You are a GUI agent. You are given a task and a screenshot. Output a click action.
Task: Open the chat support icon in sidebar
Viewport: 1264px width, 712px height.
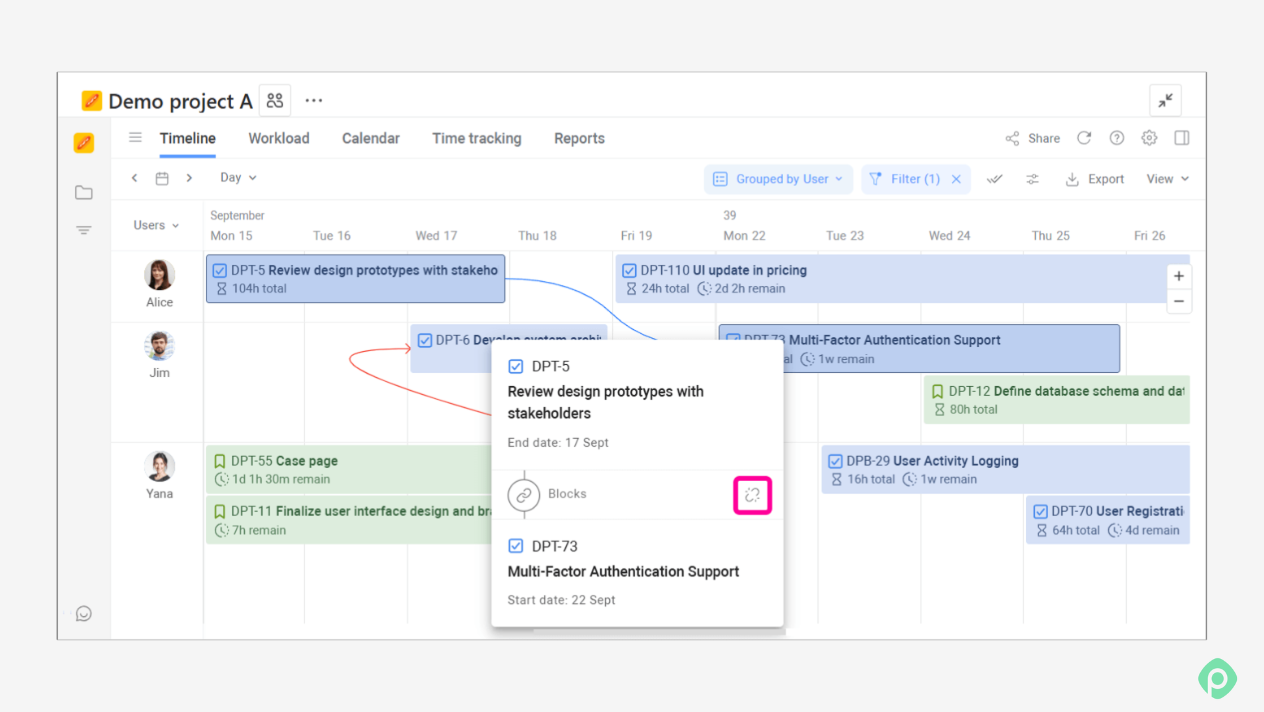click(84, 613)
